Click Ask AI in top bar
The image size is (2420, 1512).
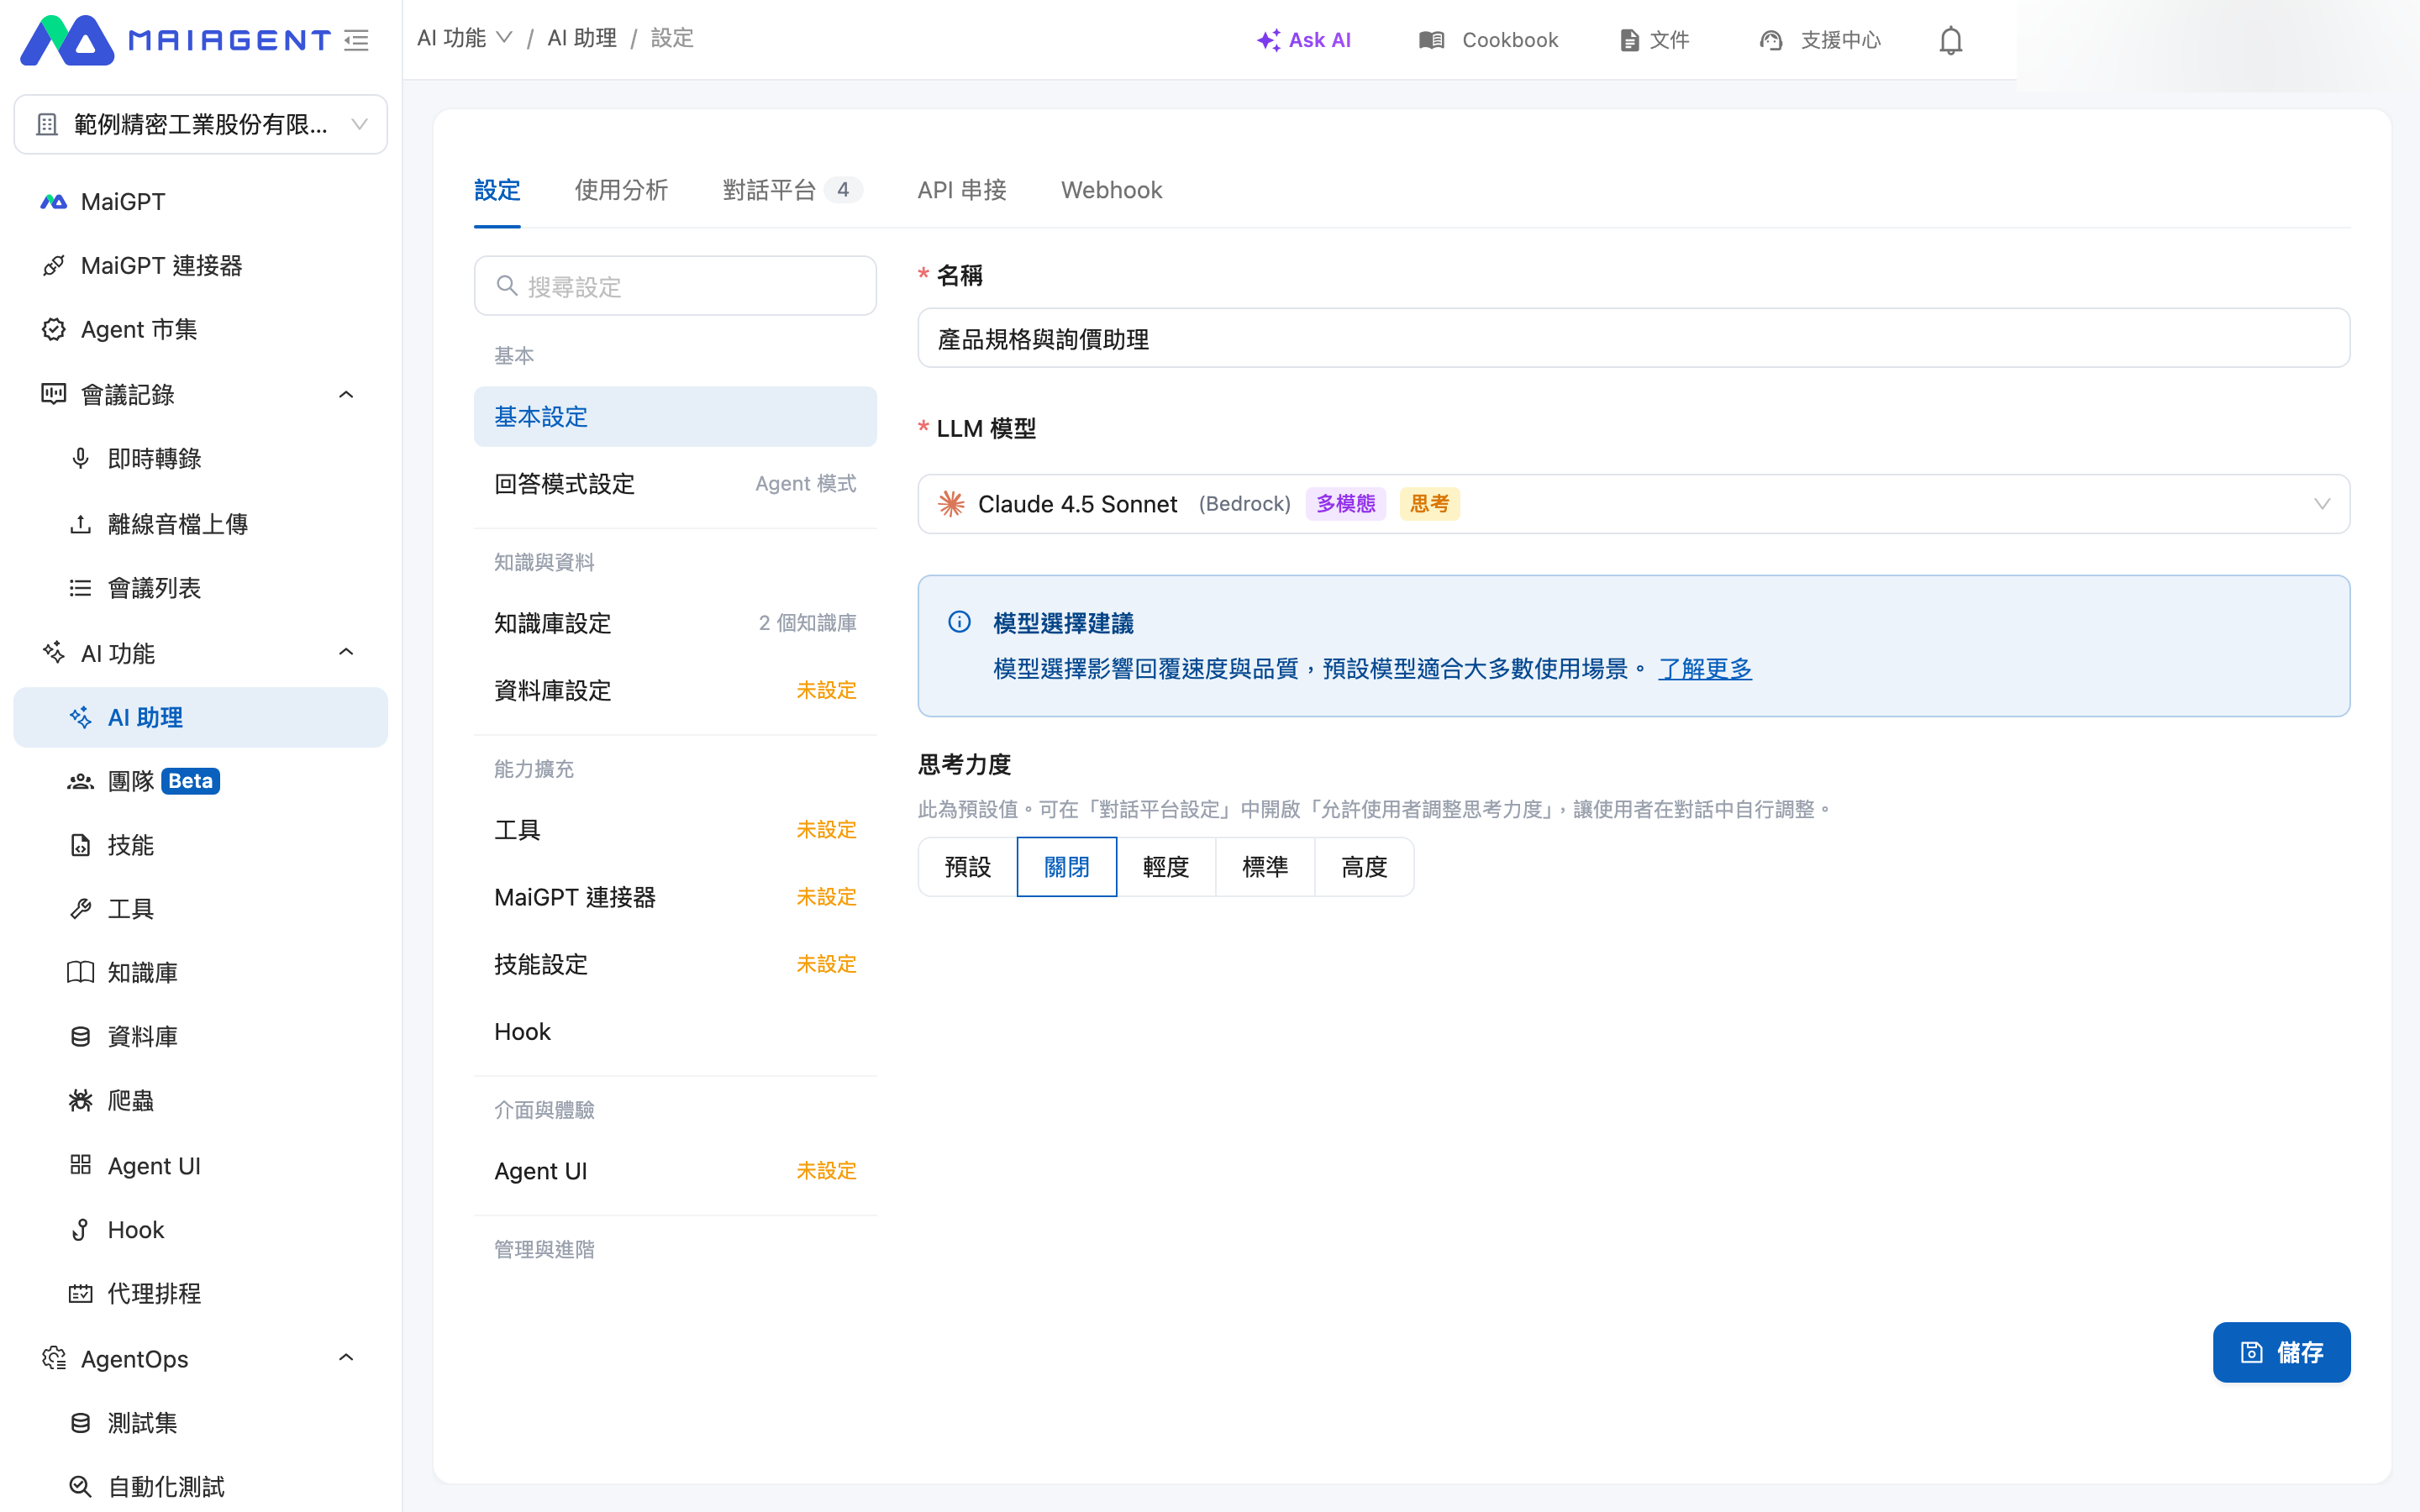coord(1304,40)
